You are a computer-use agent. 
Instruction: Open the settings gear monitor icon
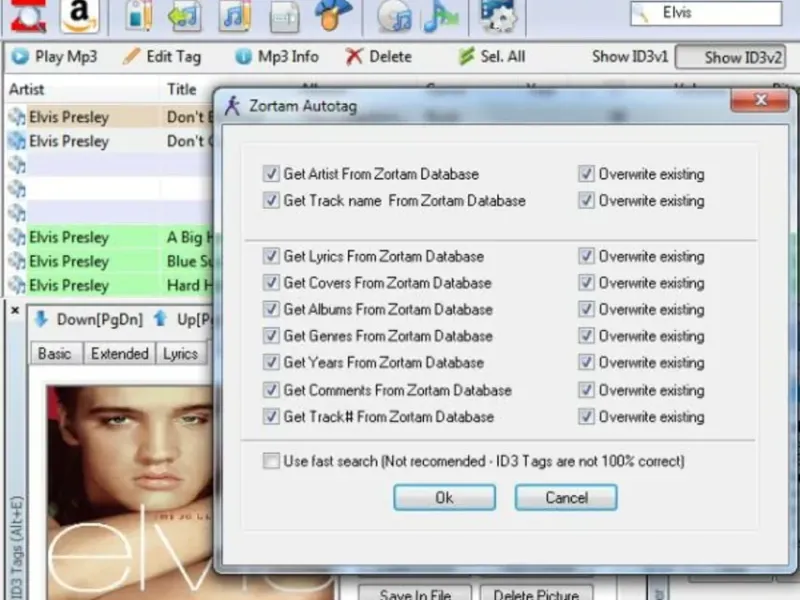[498, 16]
